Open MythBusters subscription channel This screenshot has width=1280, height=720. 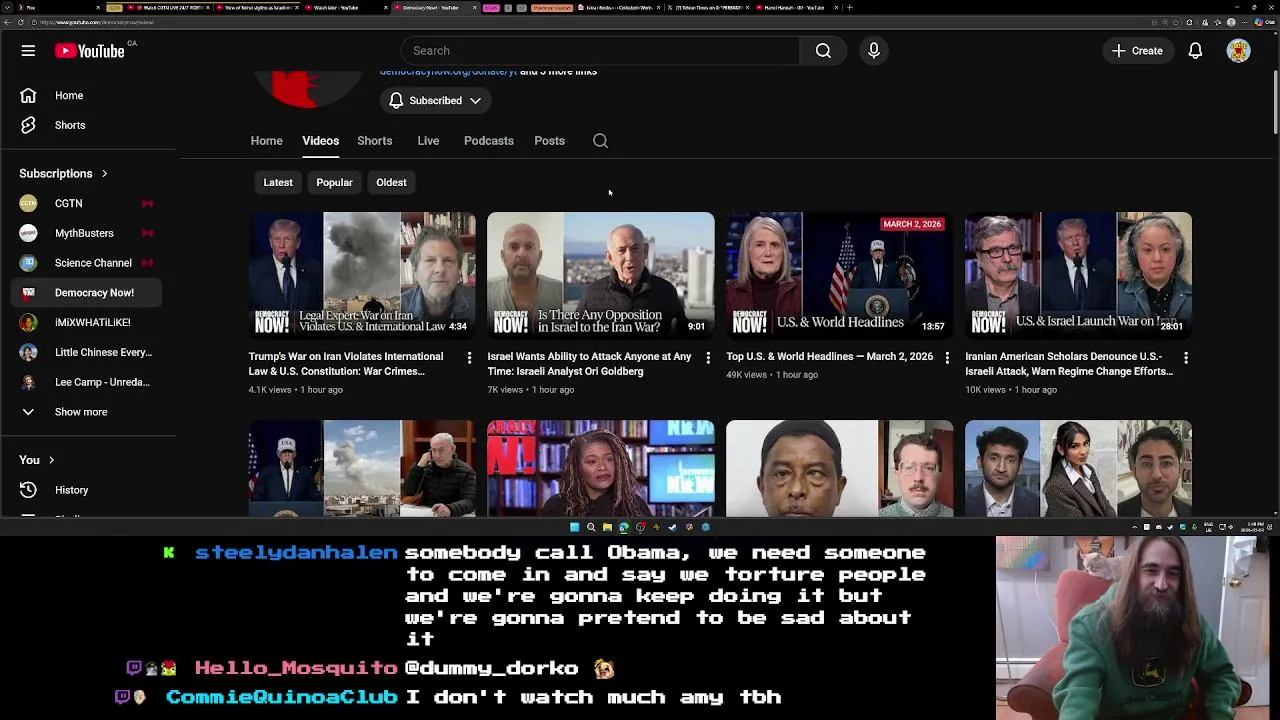(88, 233)
